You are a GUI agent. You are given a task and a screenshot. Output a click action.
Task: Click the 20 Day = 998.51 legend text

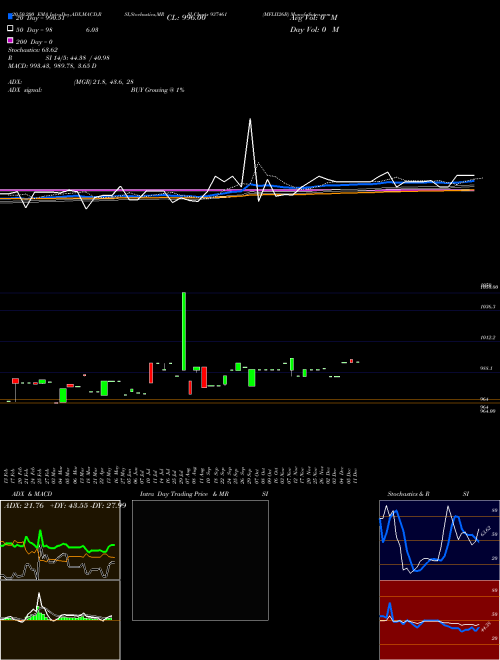40,18
